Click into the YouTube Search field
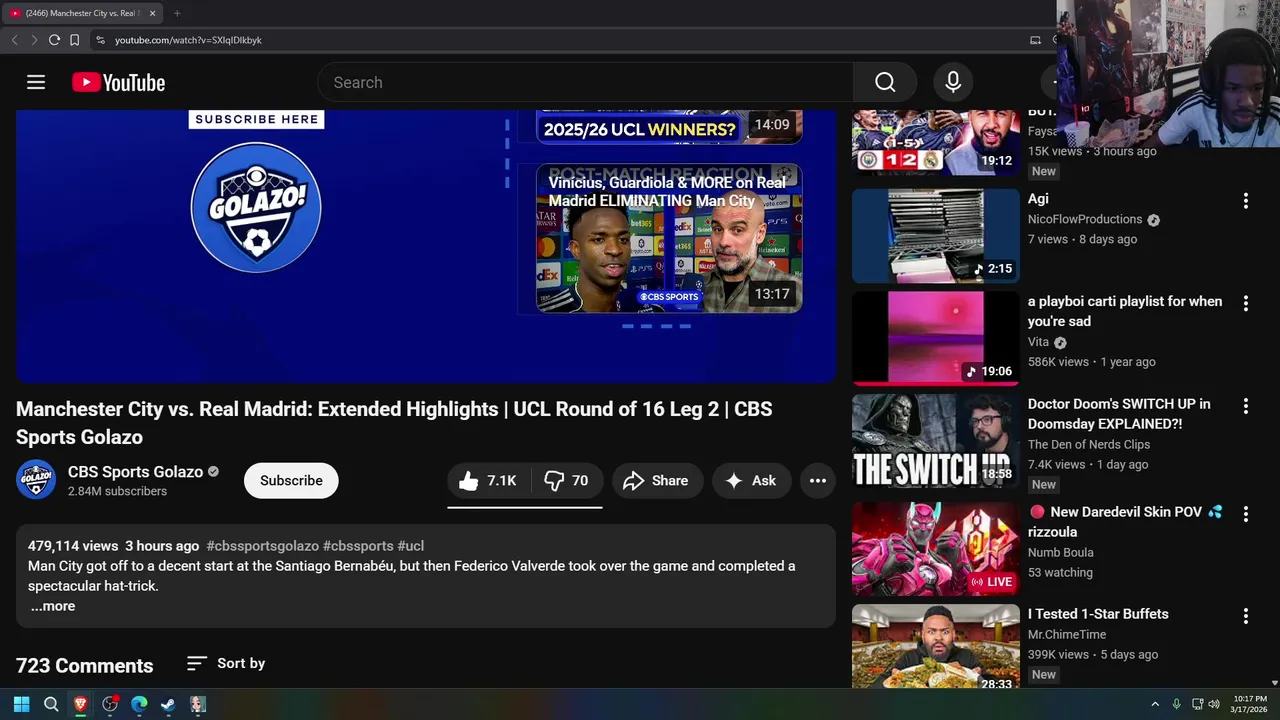The height and width of the screenshot is (720, 1280). 586,82
